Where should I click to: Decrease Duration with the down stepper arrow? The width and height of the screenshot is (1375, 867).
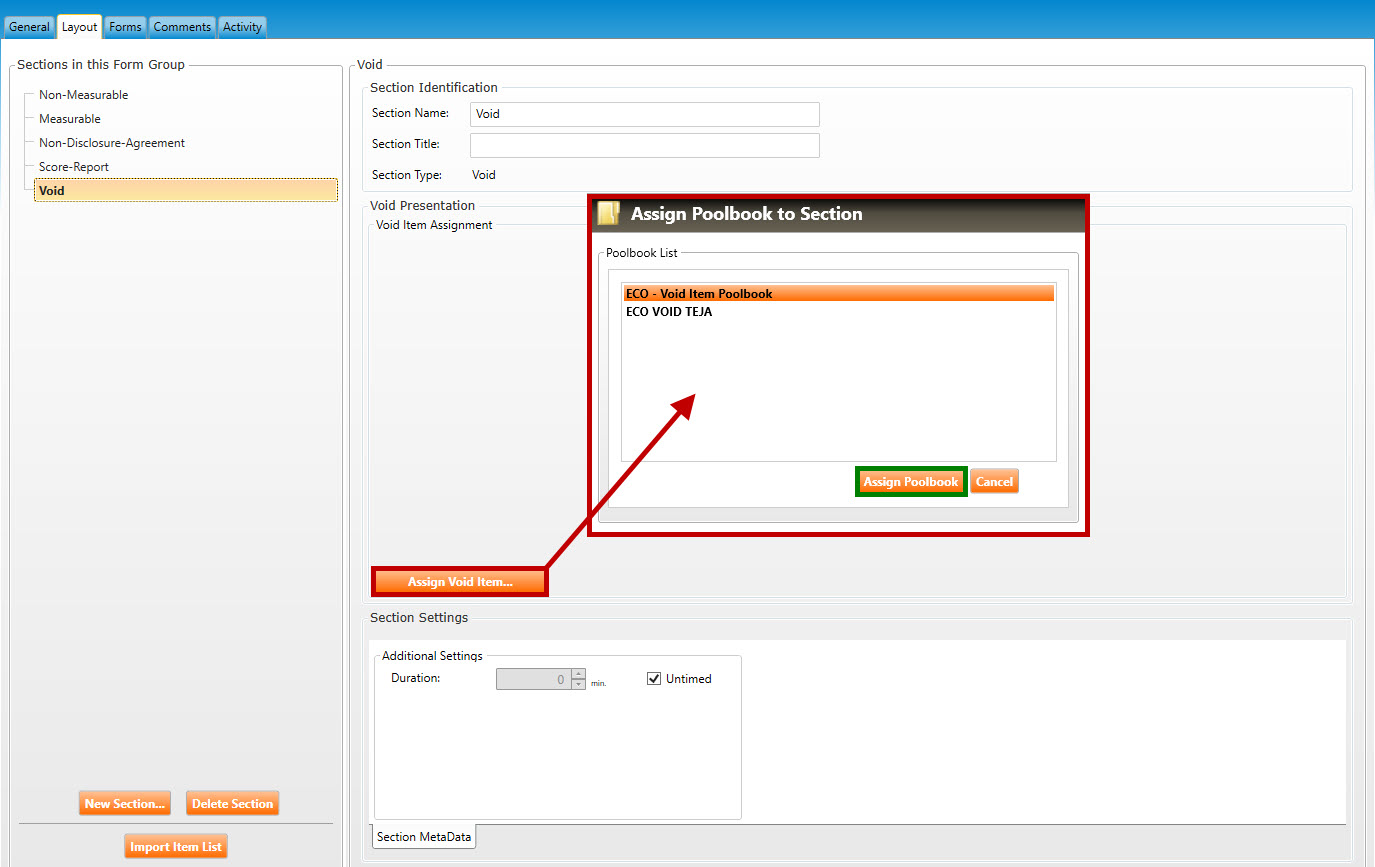point(578,685)
